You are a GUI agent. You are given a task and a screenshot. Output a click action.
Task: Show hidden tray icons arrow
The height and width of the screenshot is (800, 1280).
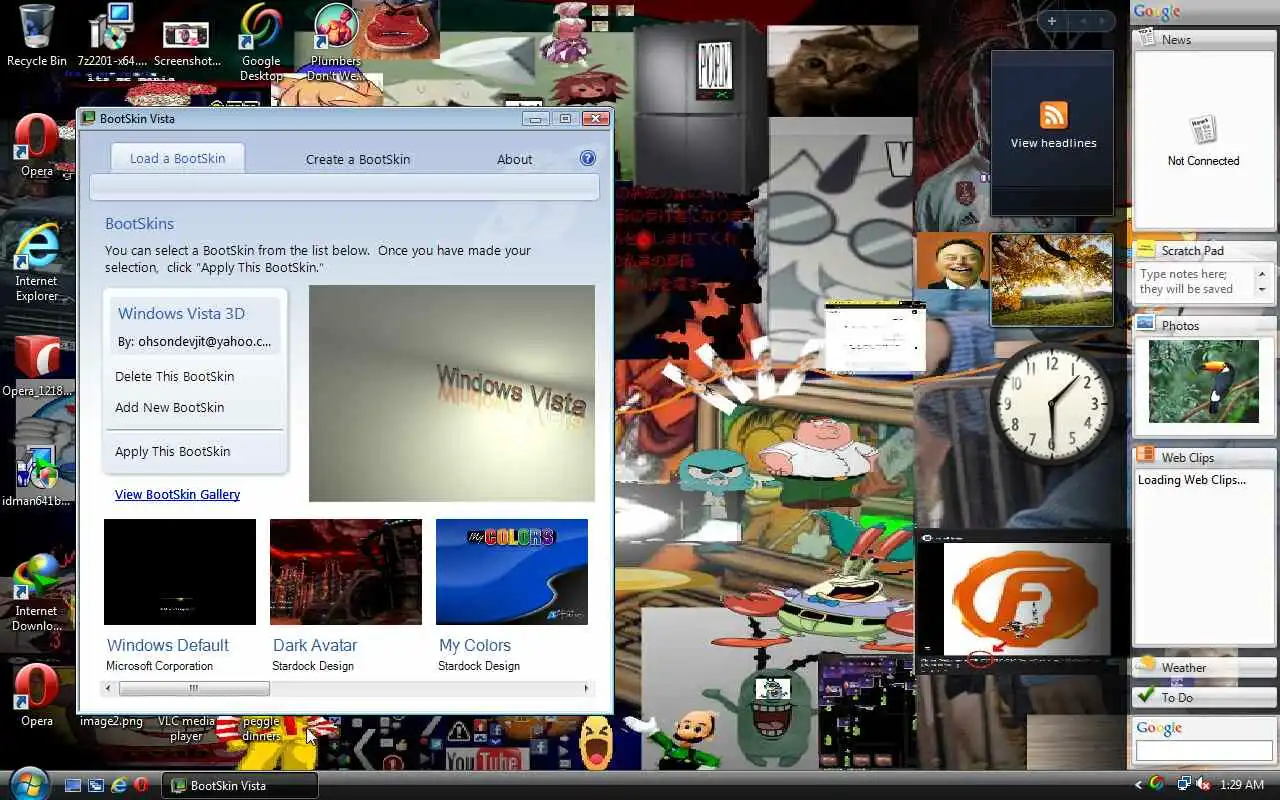pyautogui.click(x=1139, y=785)
